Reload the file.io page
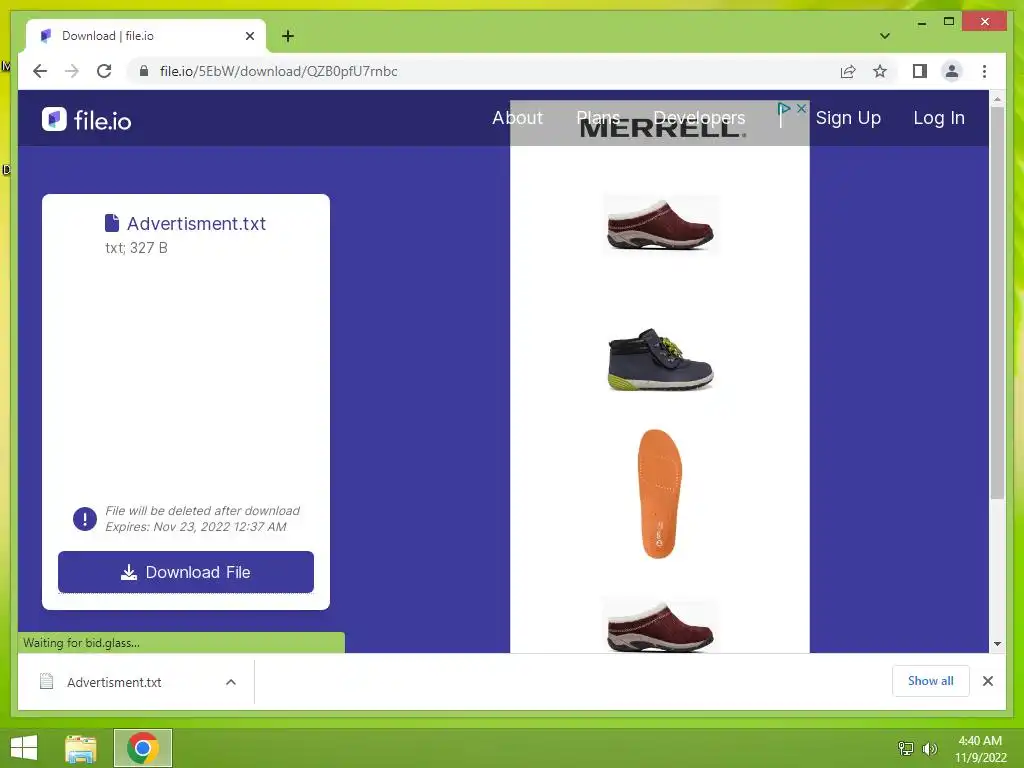 tap(104, 71)
